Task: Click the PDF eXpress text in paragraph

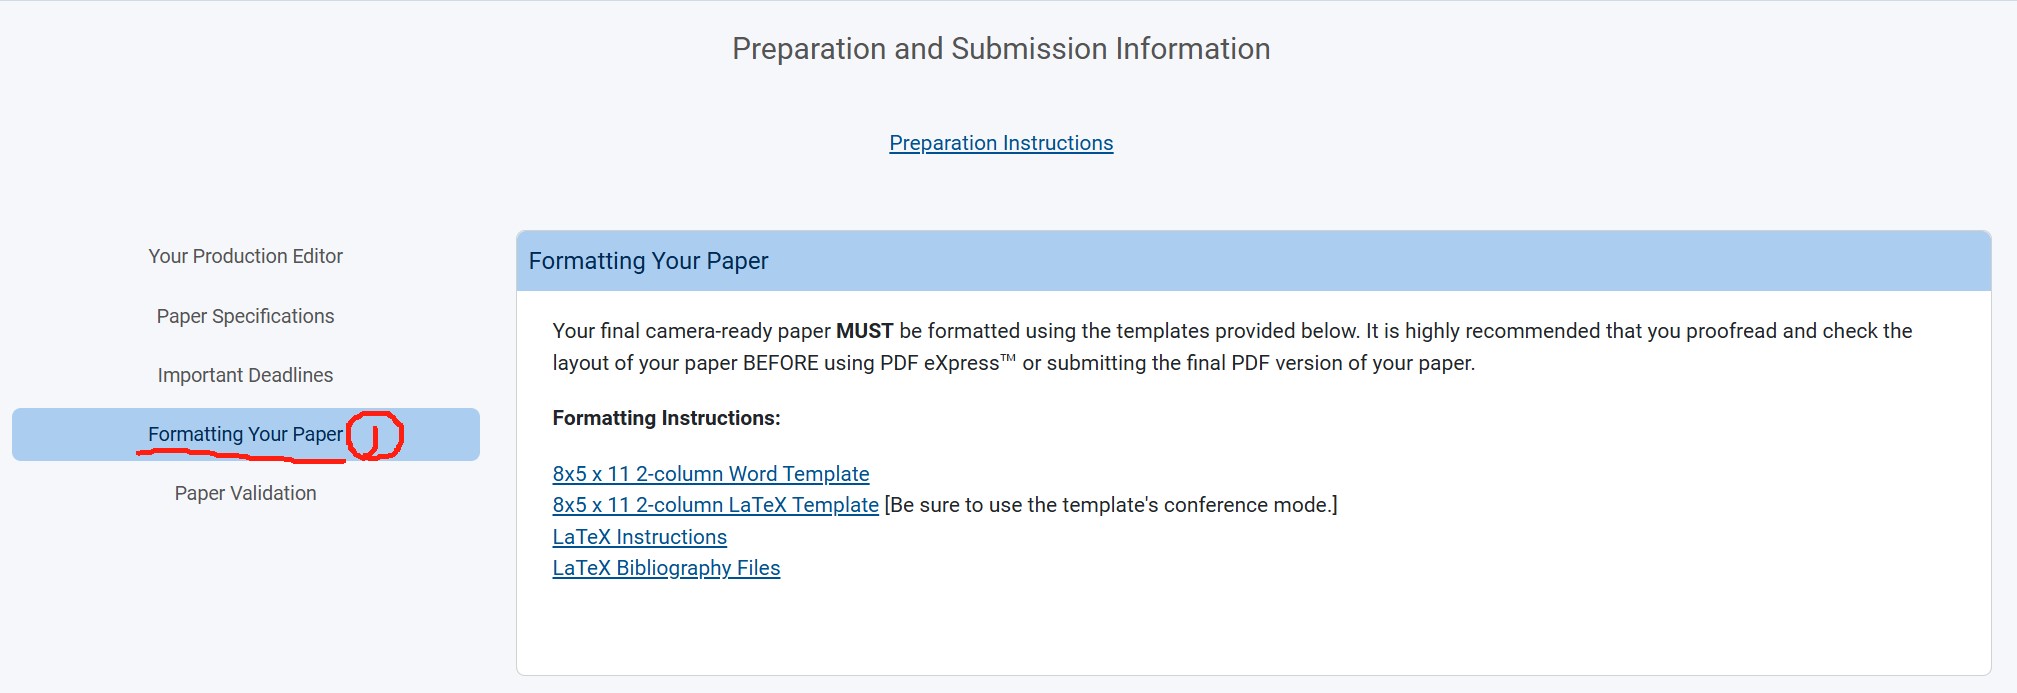Action: [939, 363]
